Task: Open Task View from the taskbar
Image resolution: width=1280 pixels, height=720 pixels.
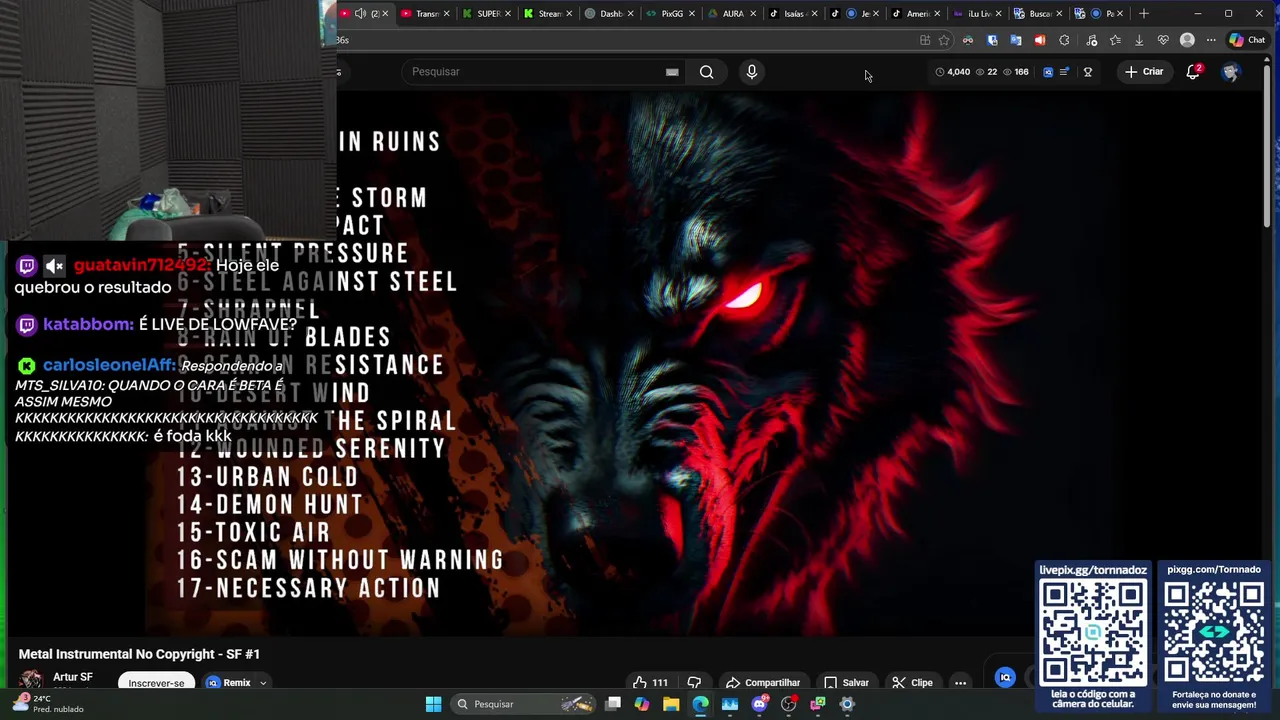Action: click(613, 704)
